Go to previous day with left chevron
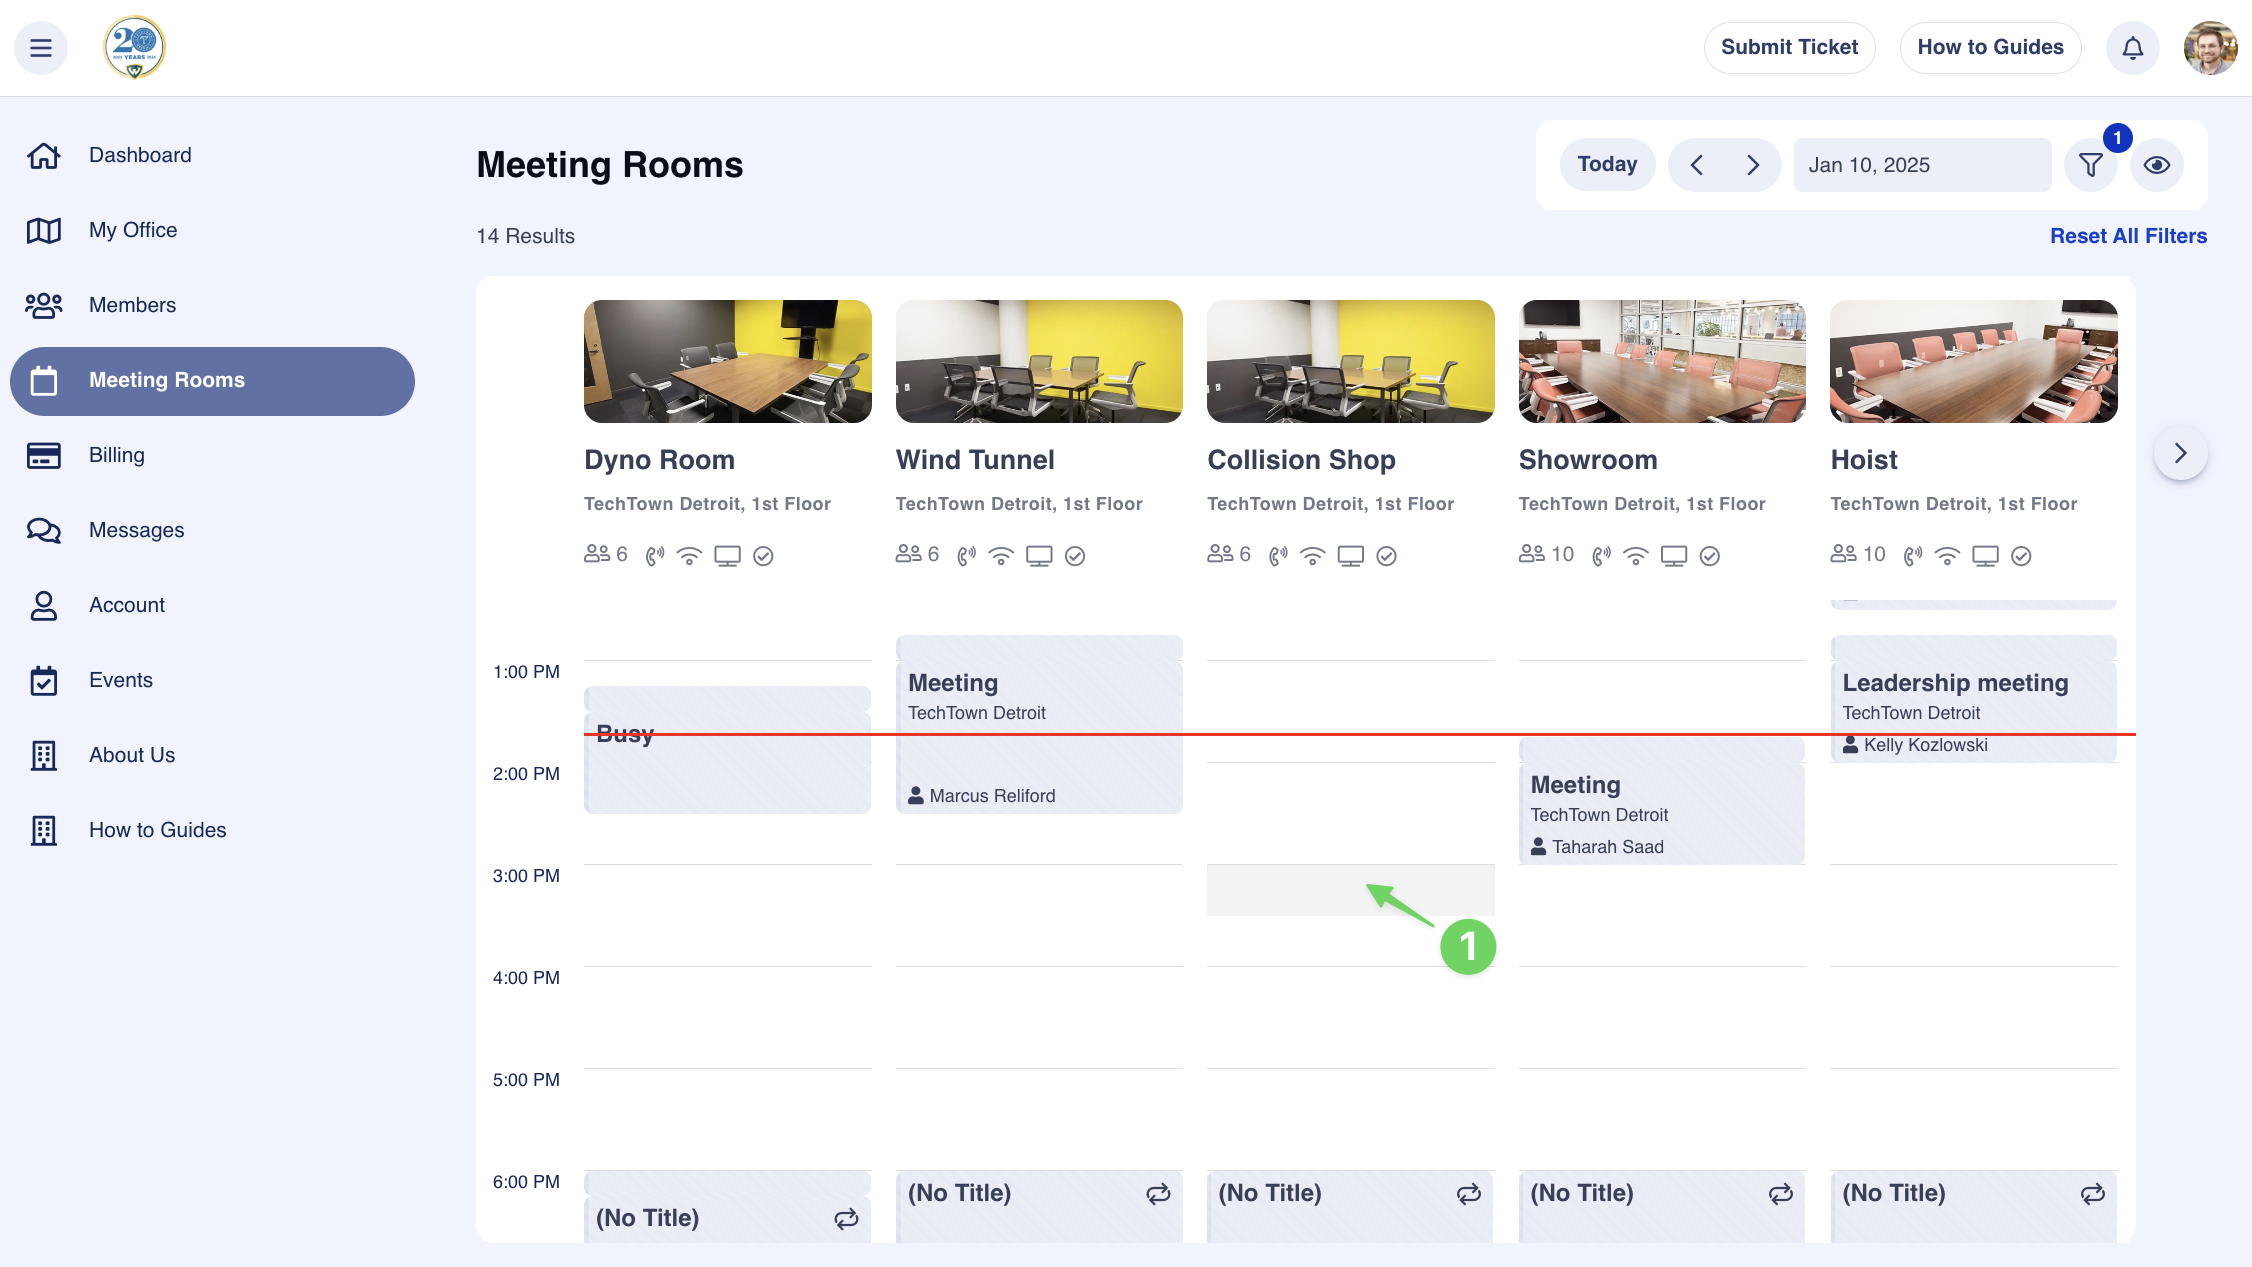Image resolution: width=2252 pixels, height=1267 pixels. pos(1697,165)
